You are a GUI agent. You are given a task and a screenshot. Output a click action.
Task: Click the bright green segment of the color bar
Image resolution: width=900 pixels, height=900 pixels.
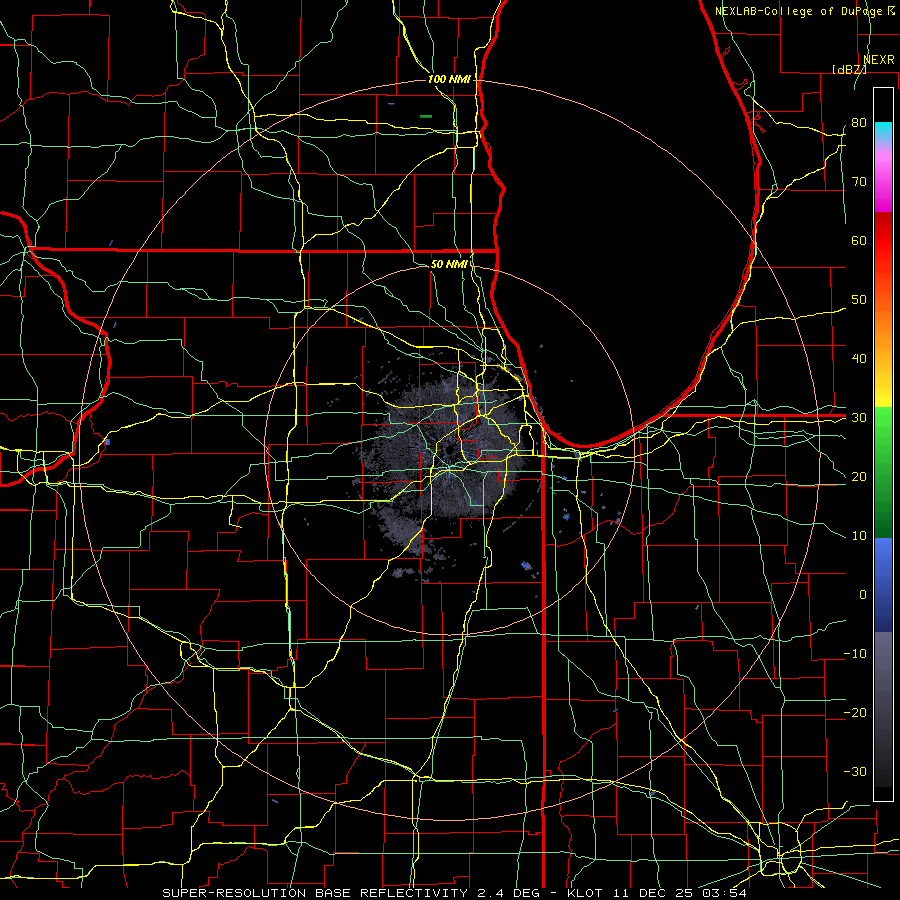click(883, 436)
